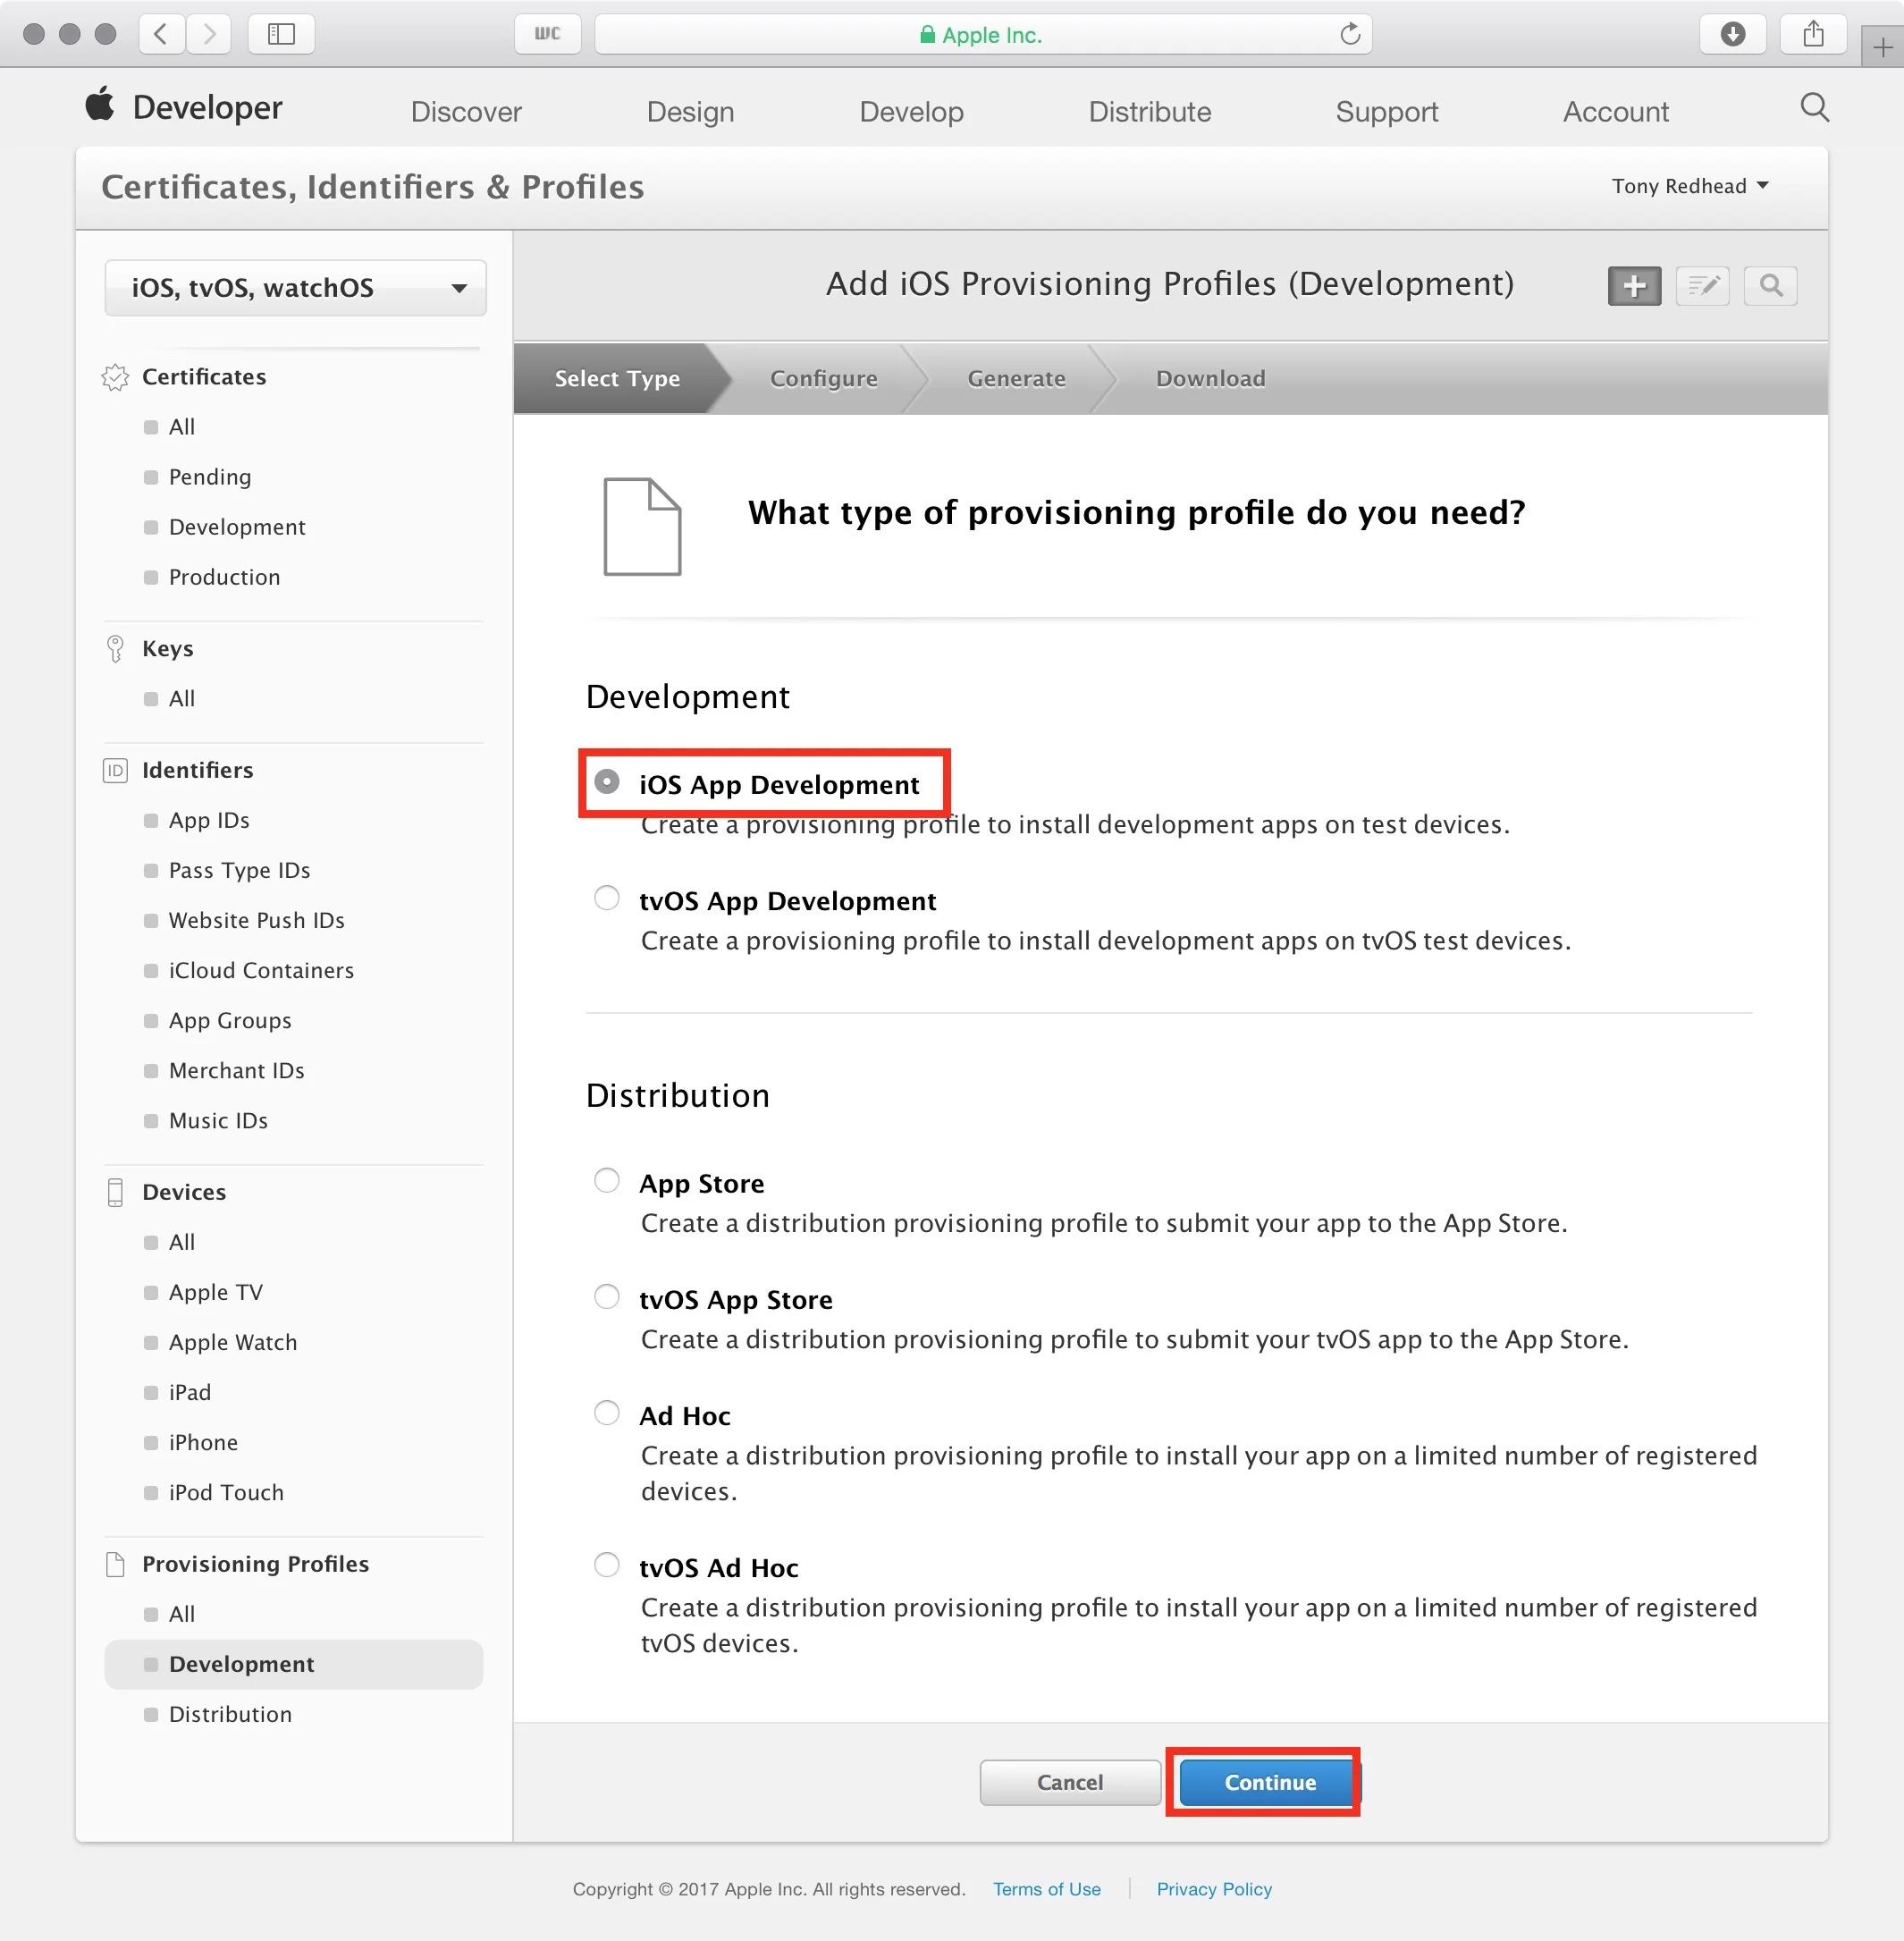Open the Safari downloads icon
The image size is (1904, 1941).
pyautogui.click(x=1733, y=34)
